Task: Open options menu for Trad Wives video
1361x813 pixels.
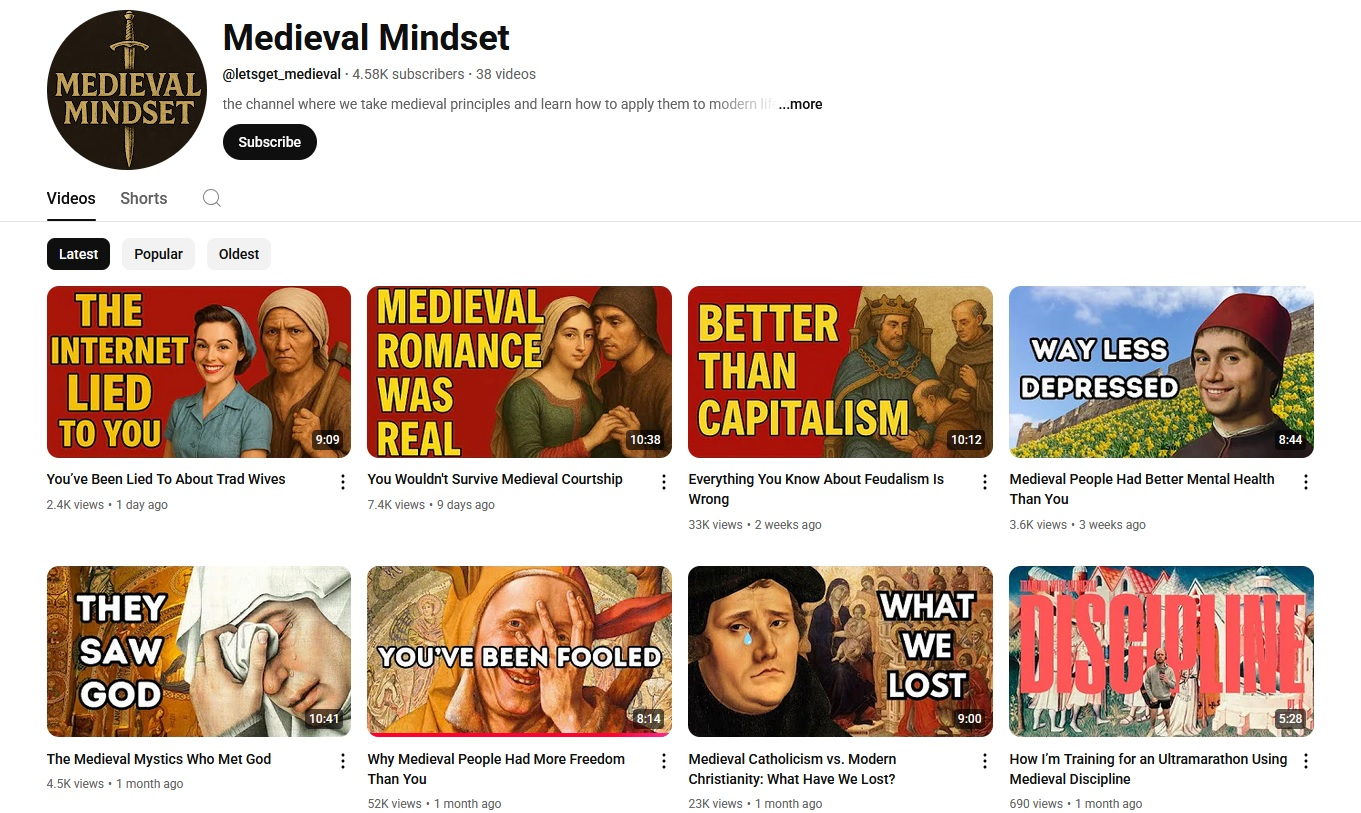Action: [x=343, y=482]
